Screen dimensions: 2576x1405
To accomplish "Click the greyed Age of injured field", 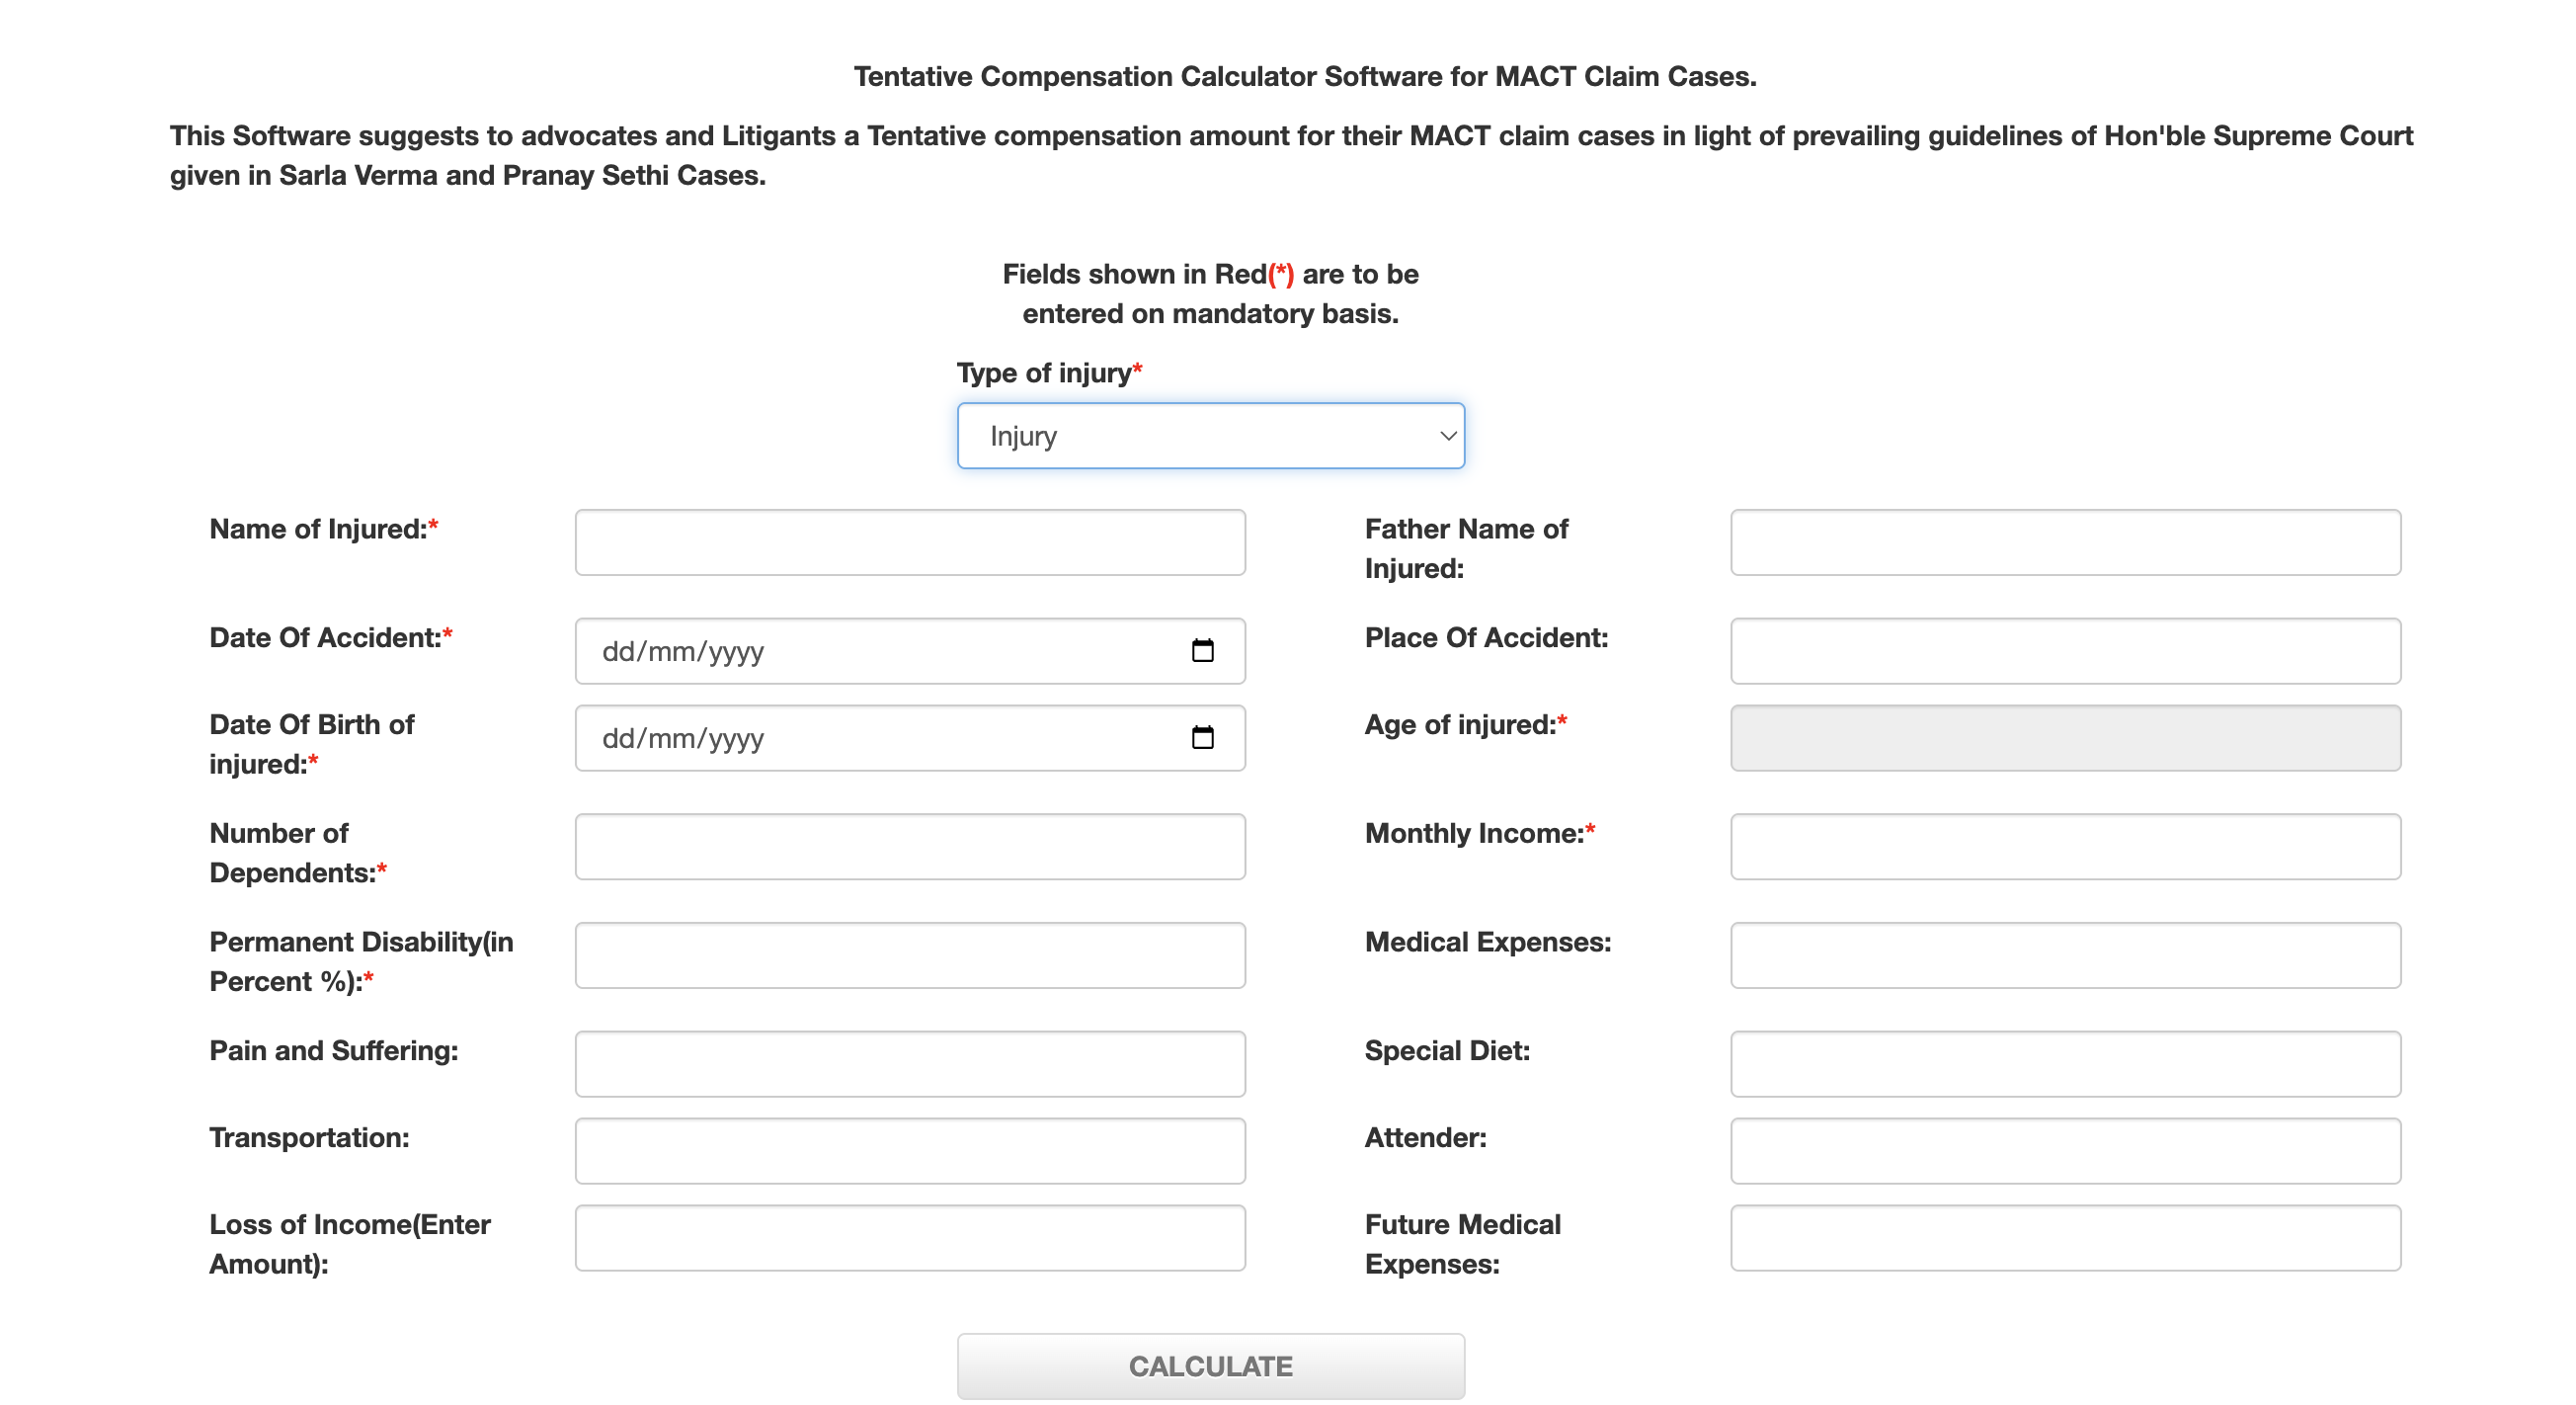I will pos(2065,738).
